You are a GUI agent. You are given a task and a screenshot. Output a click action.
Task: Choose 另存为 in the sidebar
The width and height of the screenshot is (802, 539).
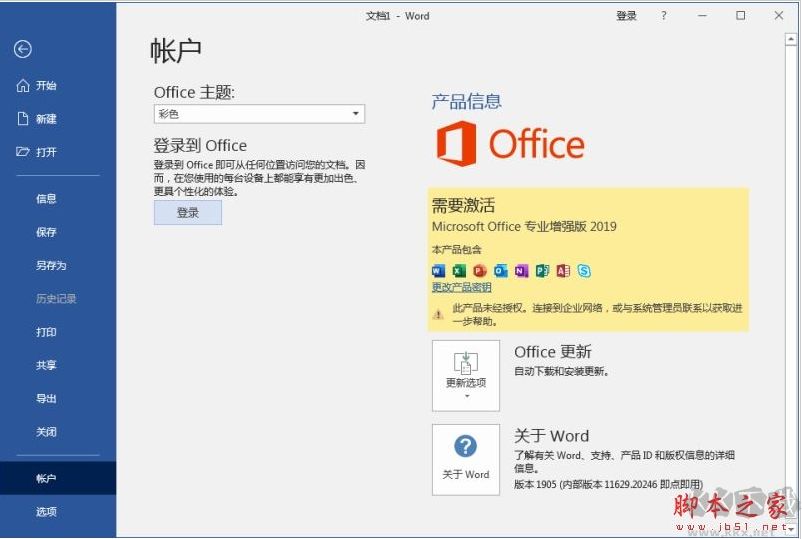click(x=51, y=265)
